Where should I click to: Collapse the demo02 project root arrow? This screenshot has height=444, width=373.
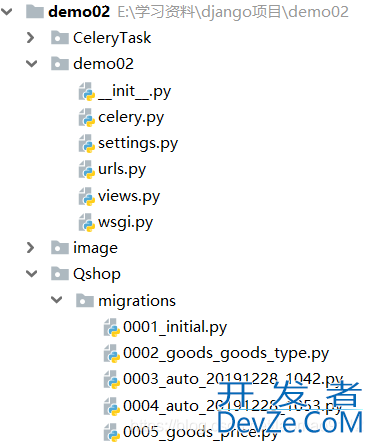[7, 12]
